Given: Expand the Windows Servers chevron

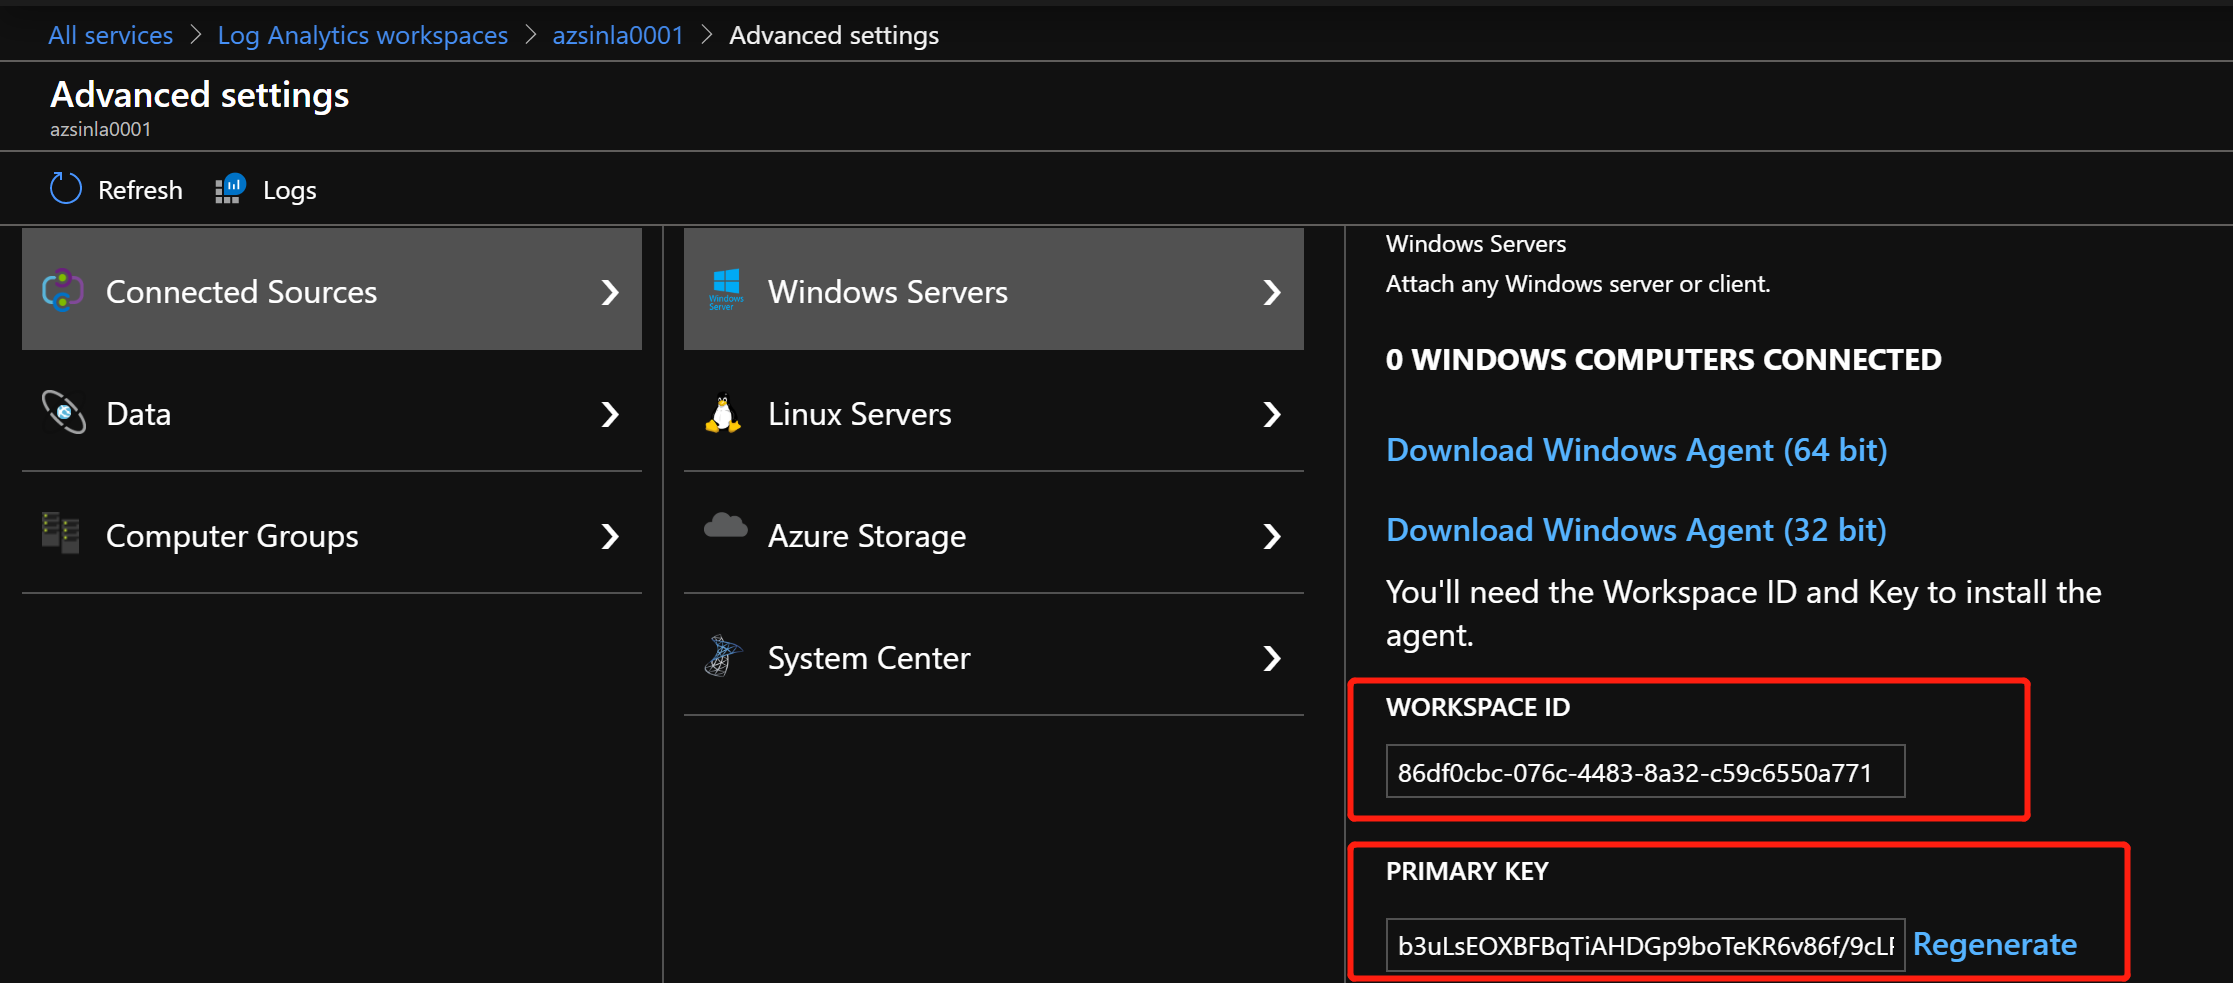Looking at the screenshot, I should coord(1272,292).
